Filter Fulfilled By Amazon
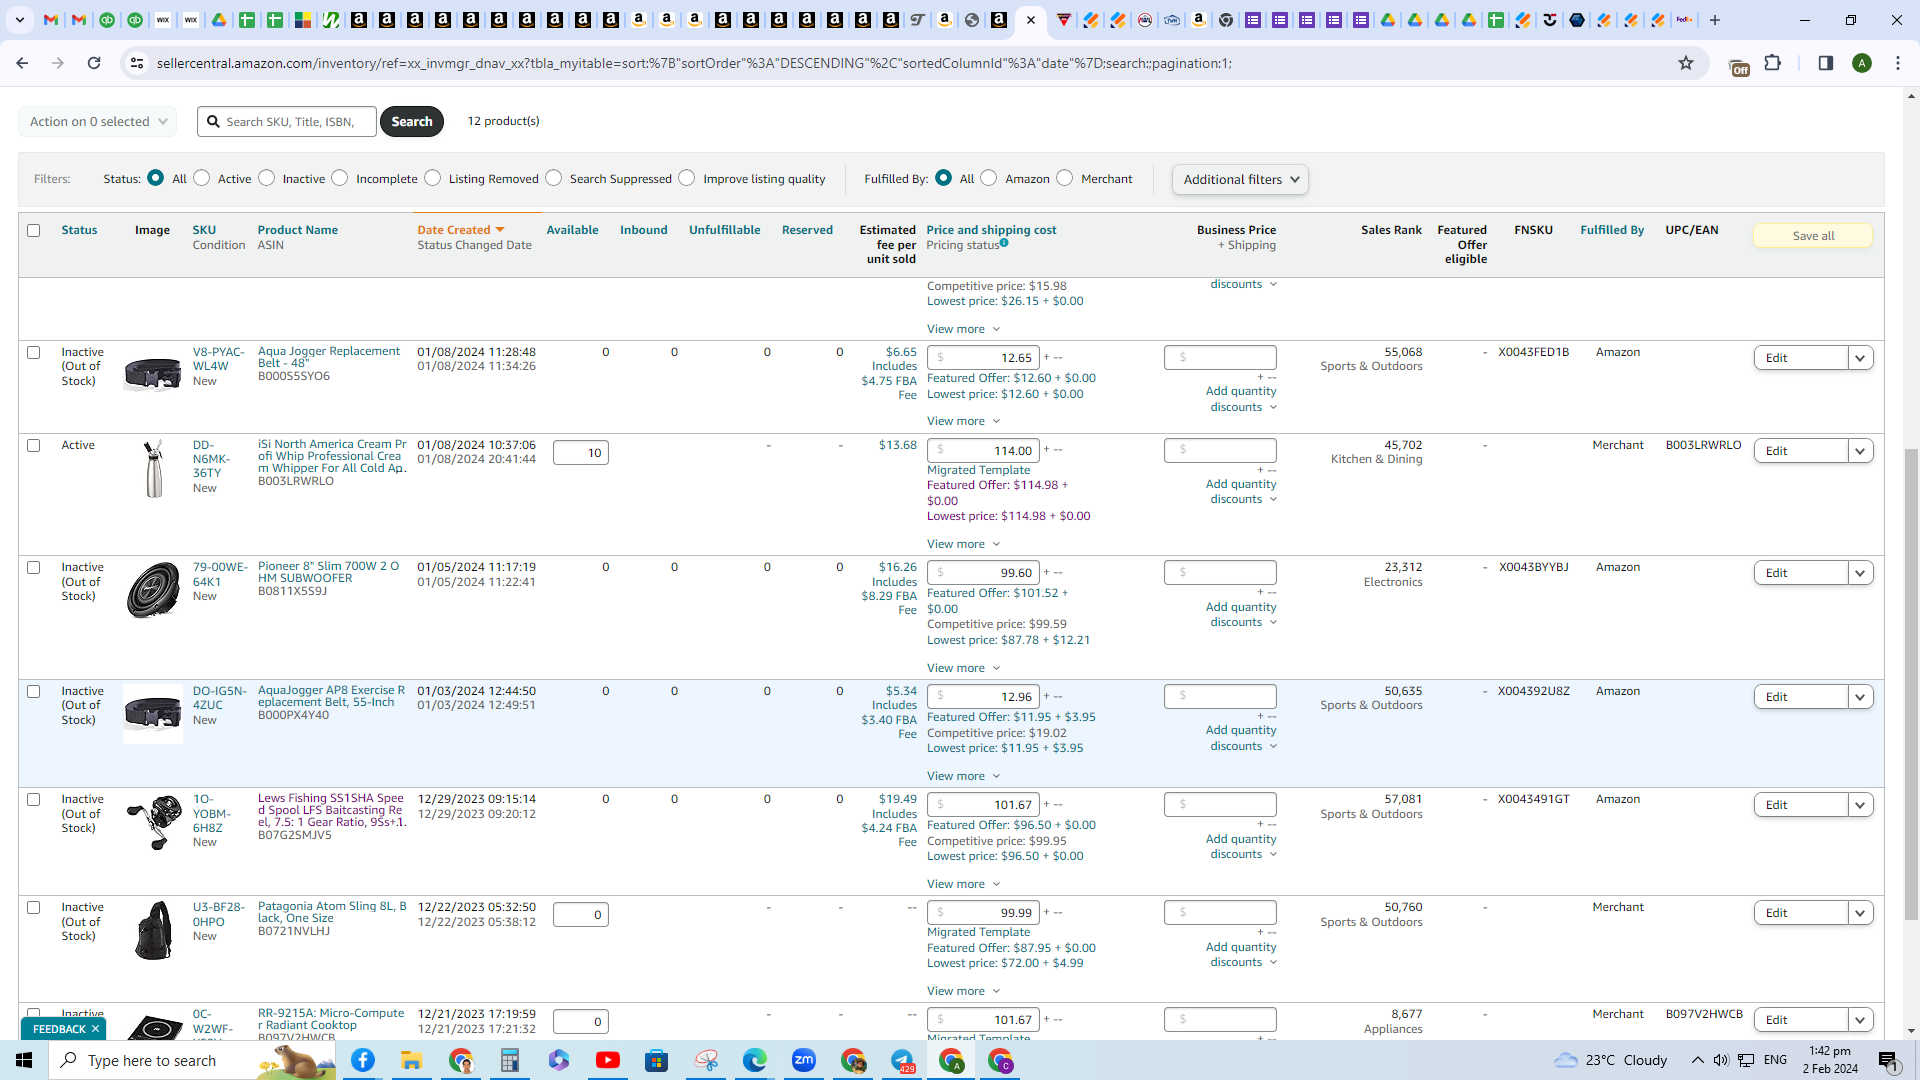 (x=989, y=178)
